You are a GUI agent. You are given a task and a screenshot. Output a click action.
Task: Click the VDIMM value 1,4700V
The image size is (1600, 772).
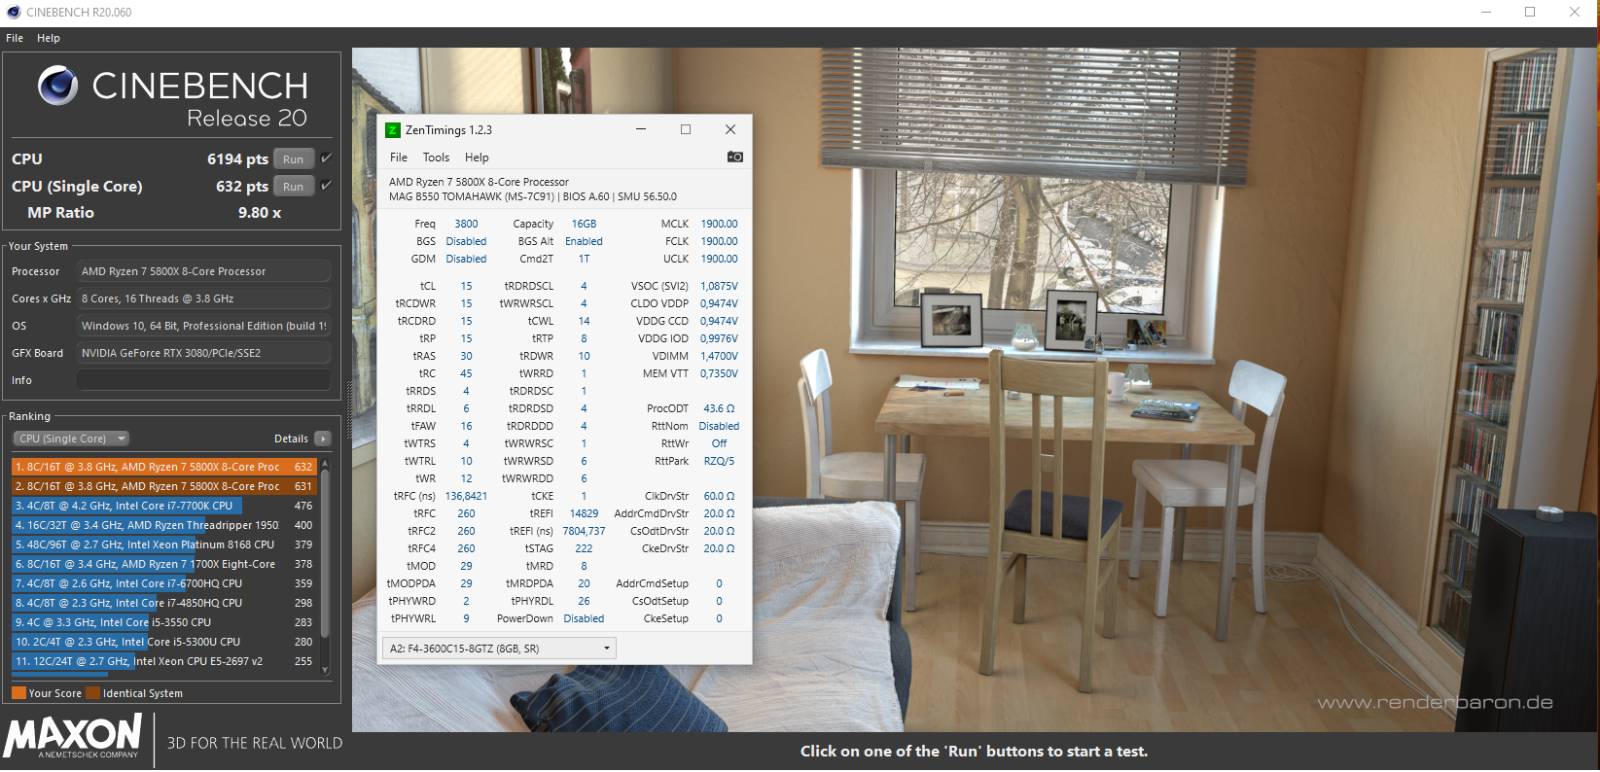pyautogui.click(x=719, y=356)
